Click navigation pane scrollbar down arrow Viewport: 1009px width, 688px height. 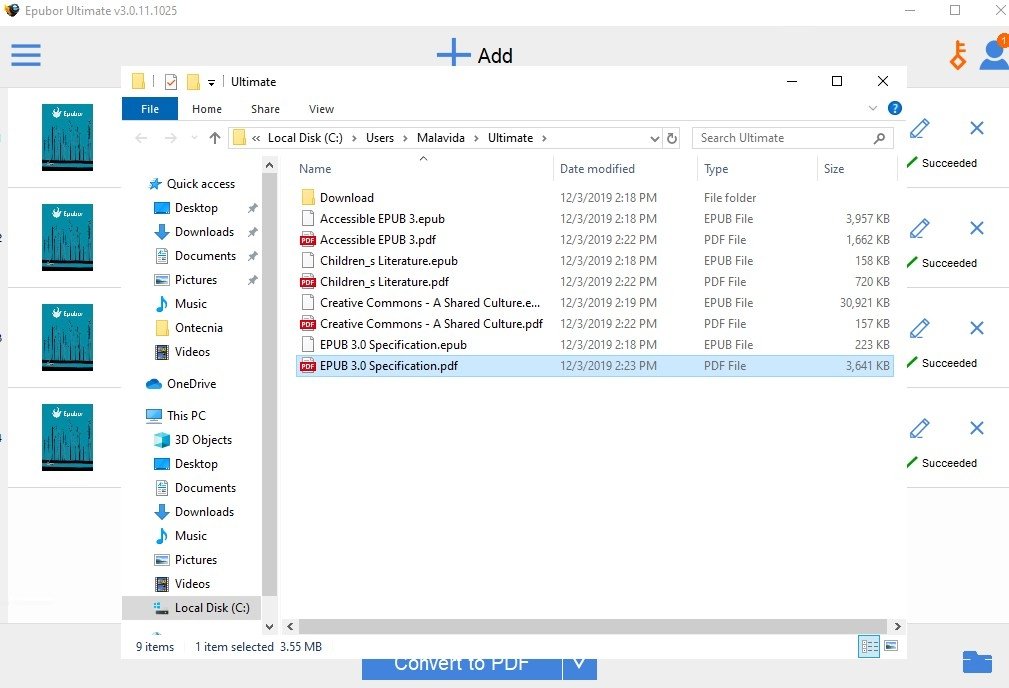tap(270, 626)
